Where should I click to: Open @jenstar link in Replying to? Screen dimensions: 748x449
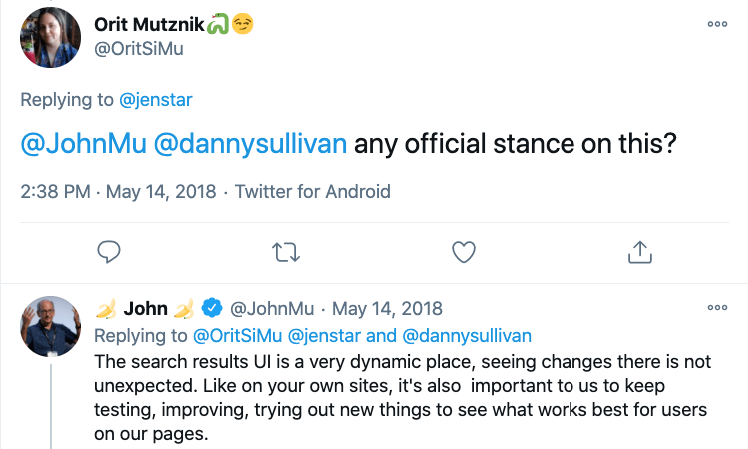point(162,99)
